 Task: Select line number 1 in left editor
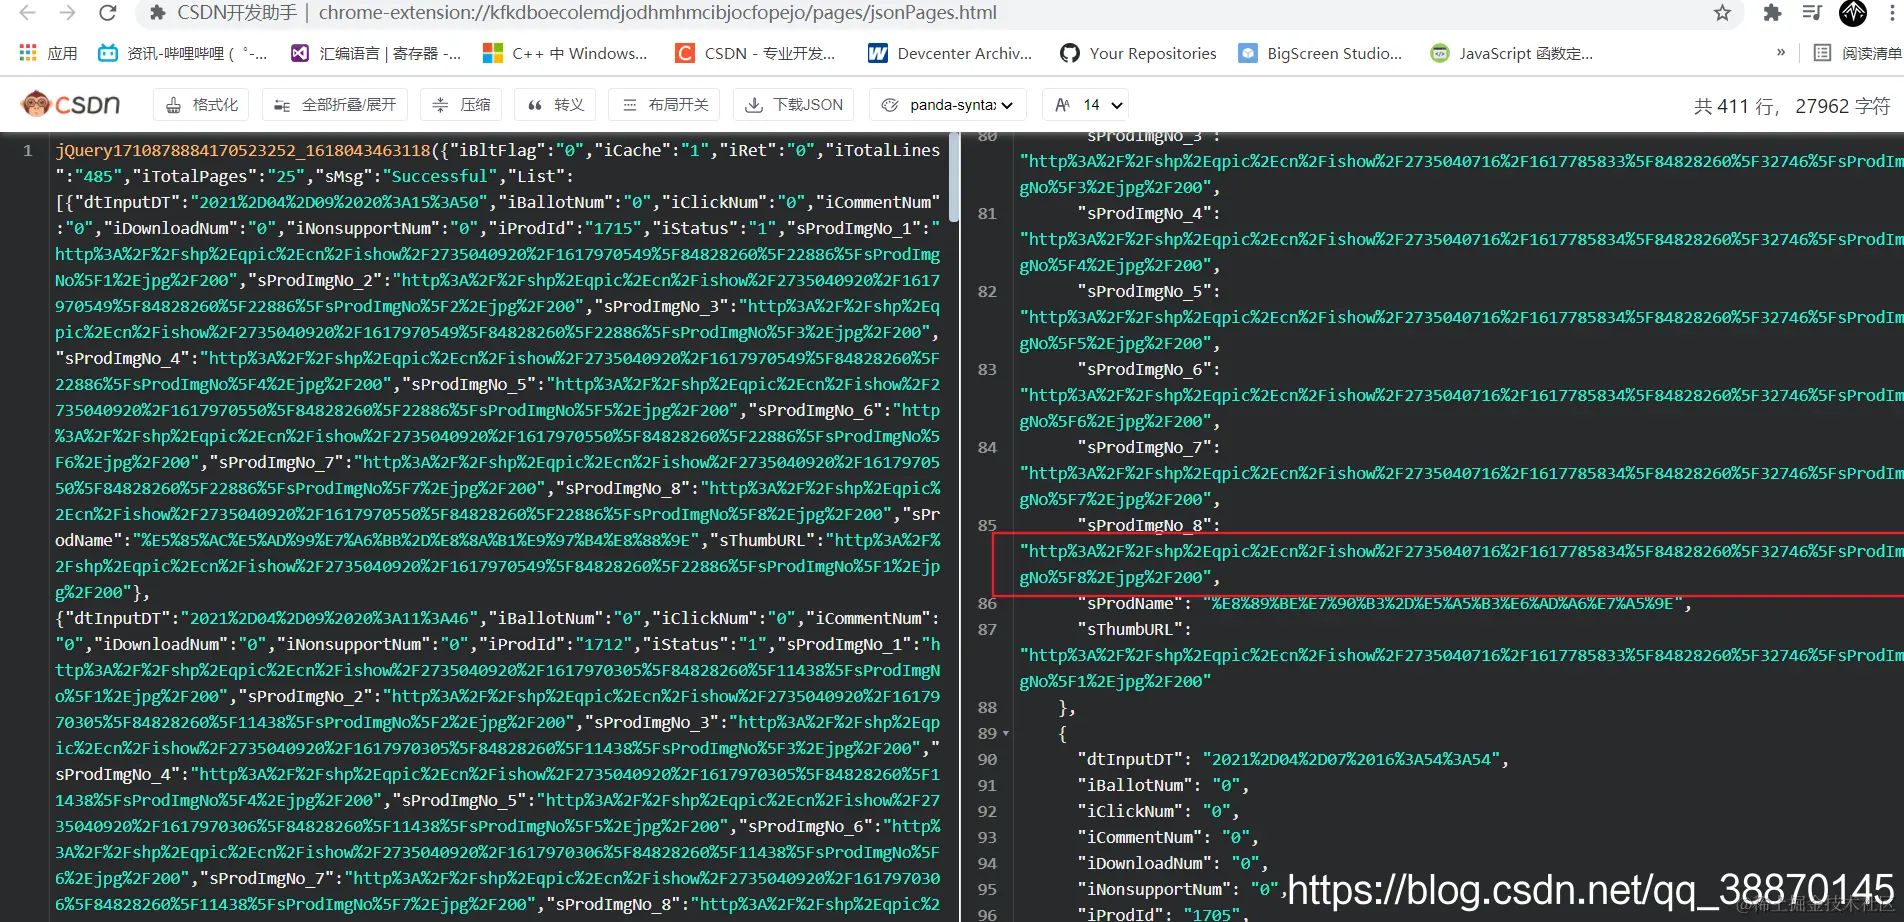27,150
